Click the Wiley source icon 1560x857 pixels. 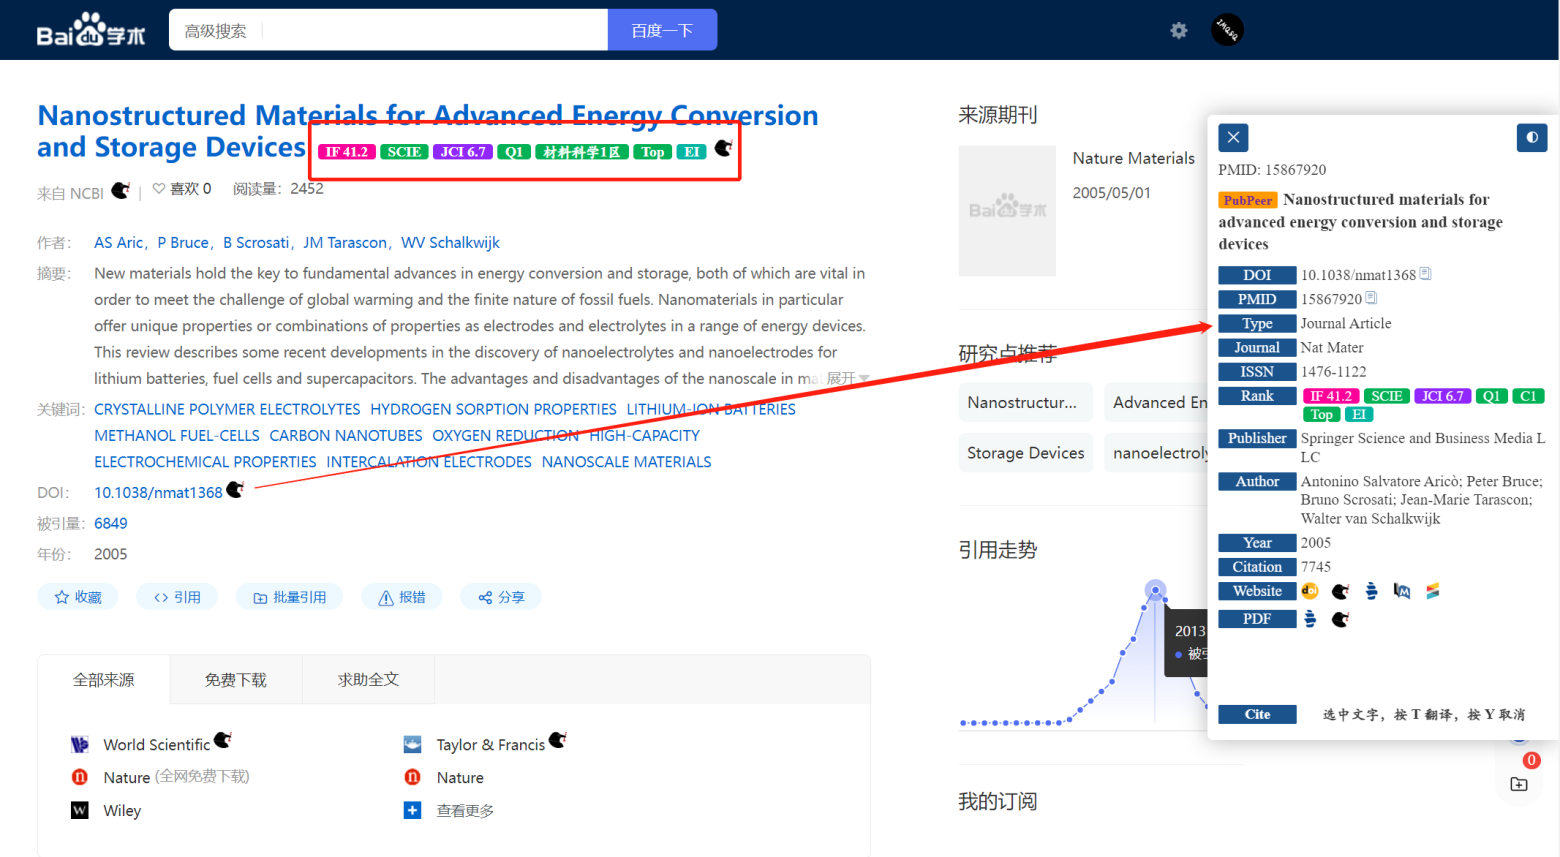[79, 810]
